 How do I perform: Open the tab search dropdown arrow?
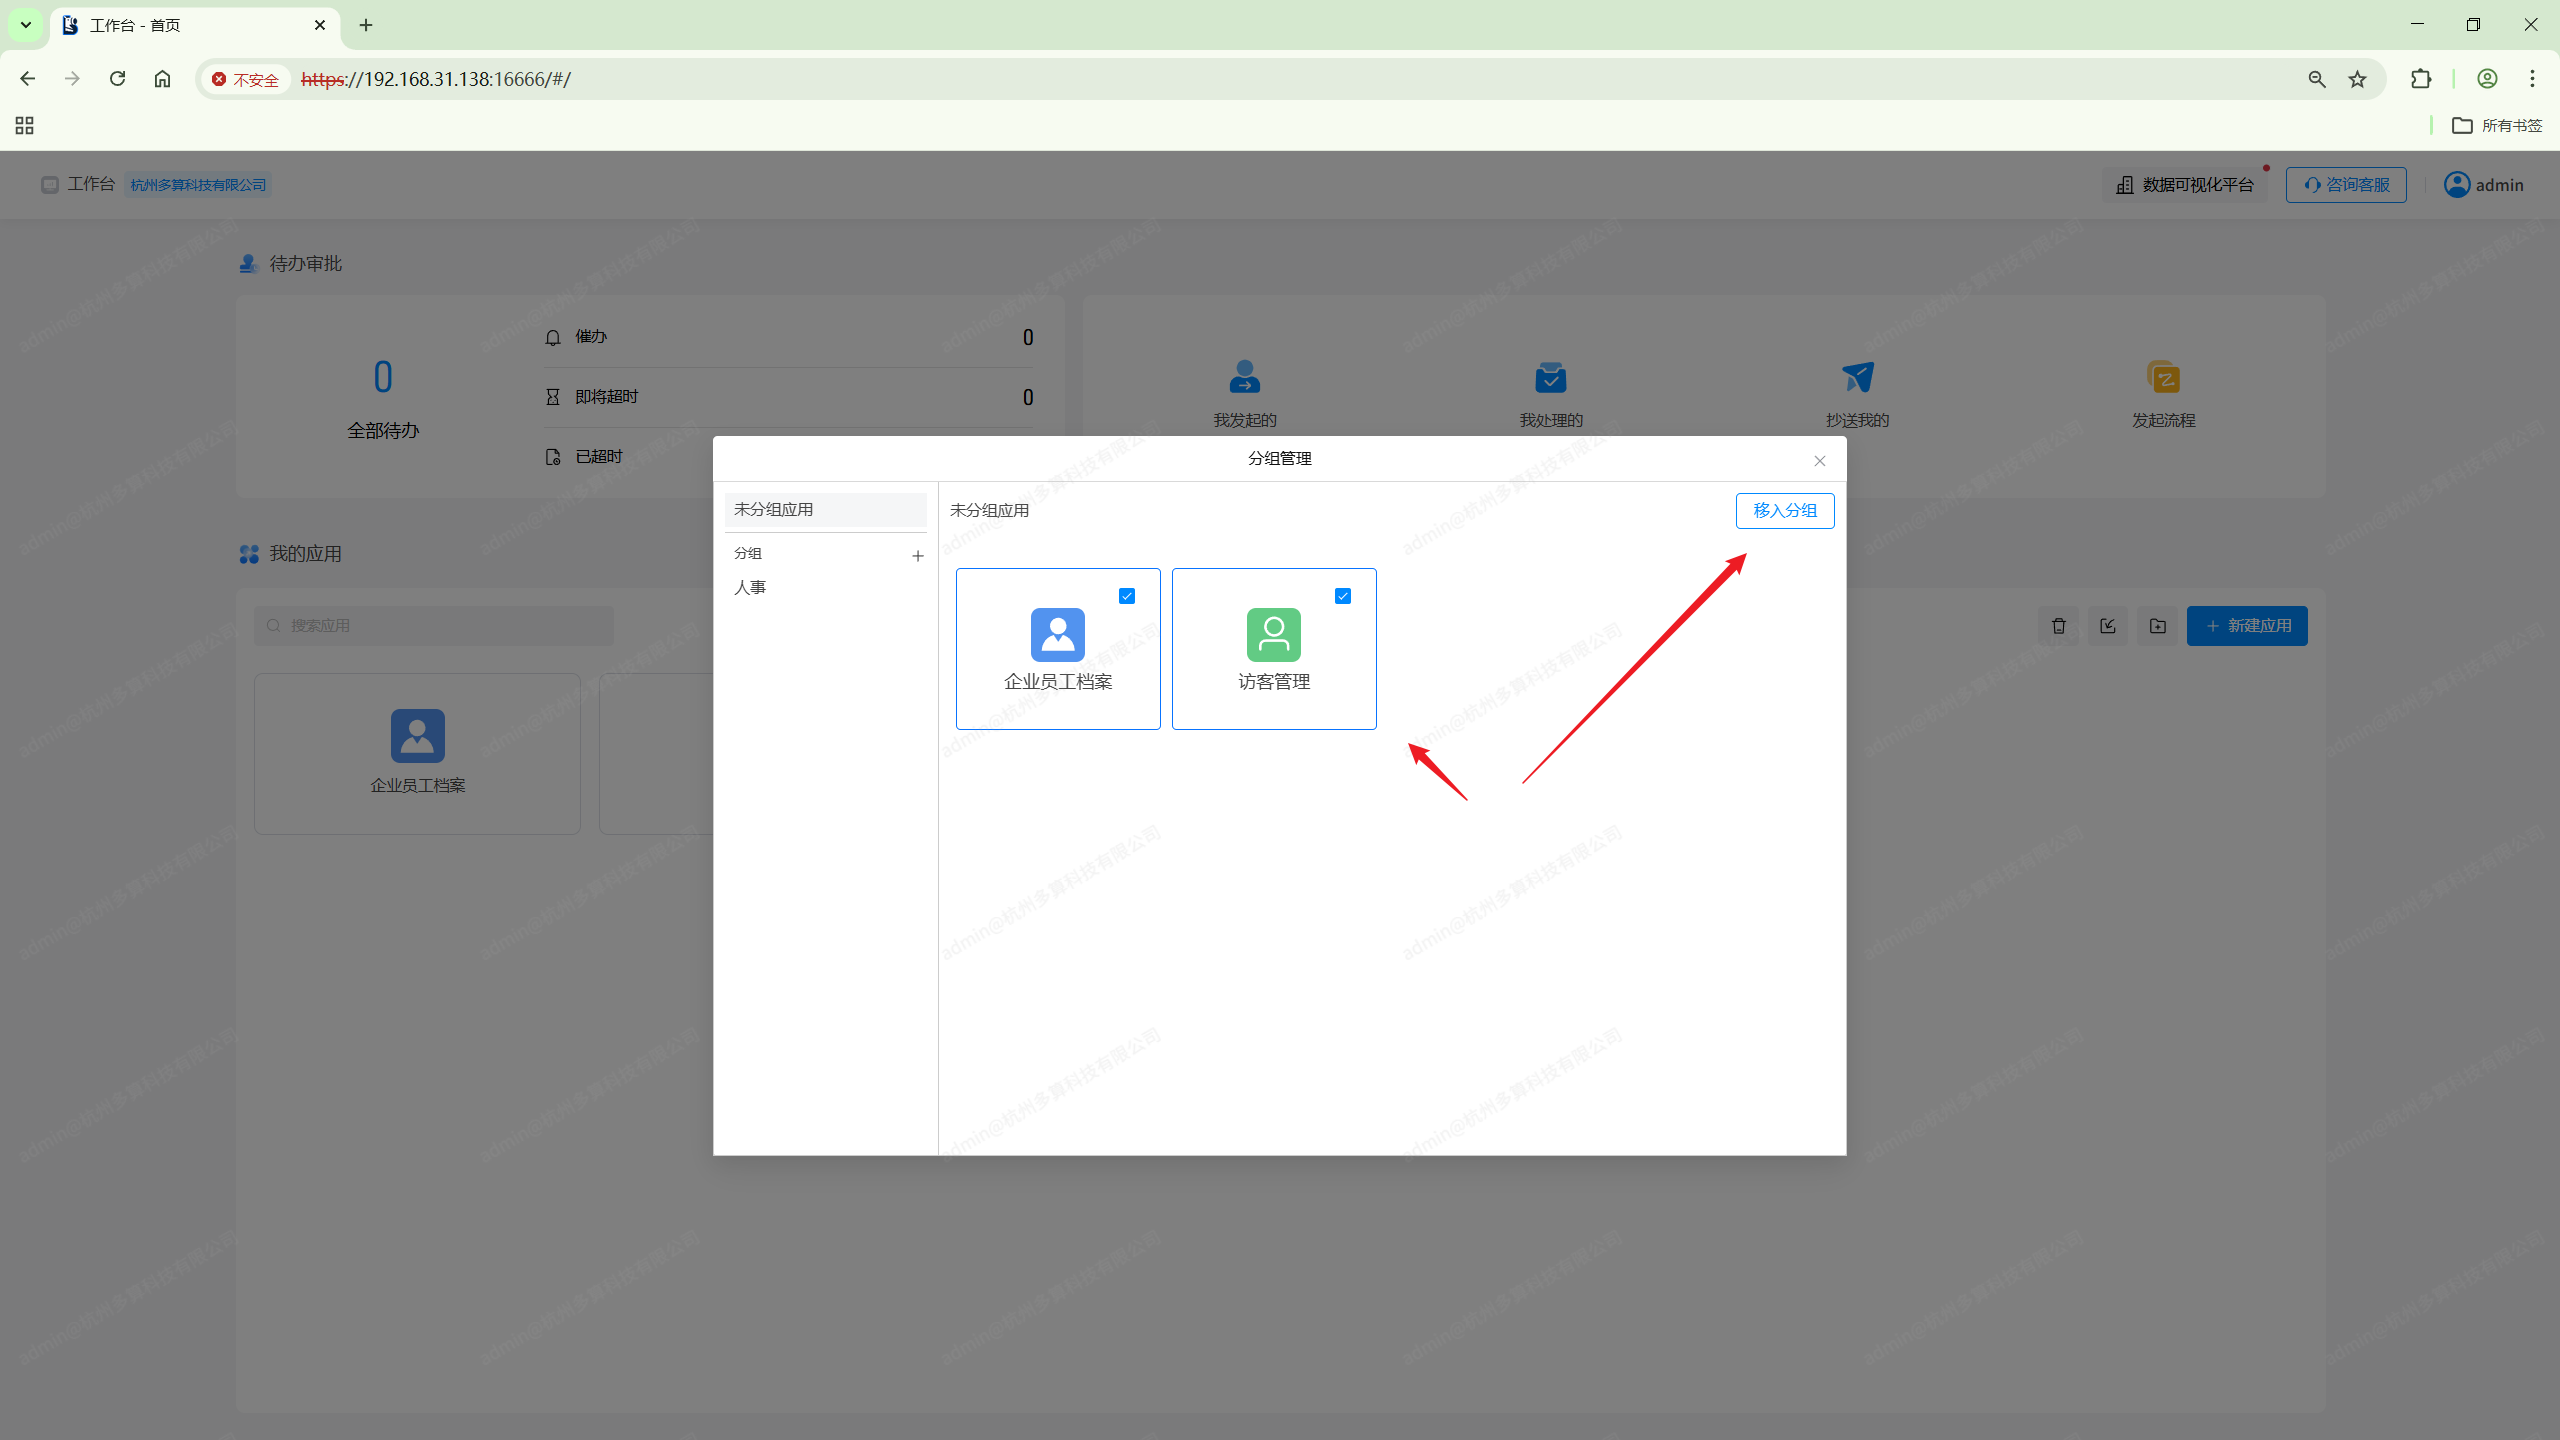point(26,25)
